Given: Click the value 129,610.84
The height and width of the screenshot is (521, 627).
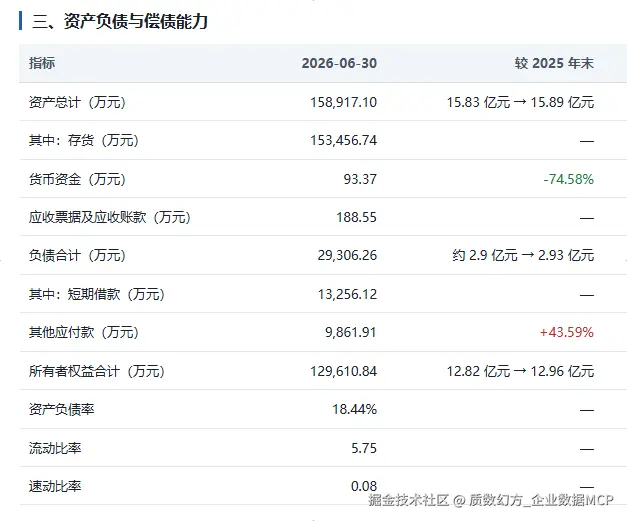Looking at the screenshot, I should pyautogui.click(x=343, y=371).
